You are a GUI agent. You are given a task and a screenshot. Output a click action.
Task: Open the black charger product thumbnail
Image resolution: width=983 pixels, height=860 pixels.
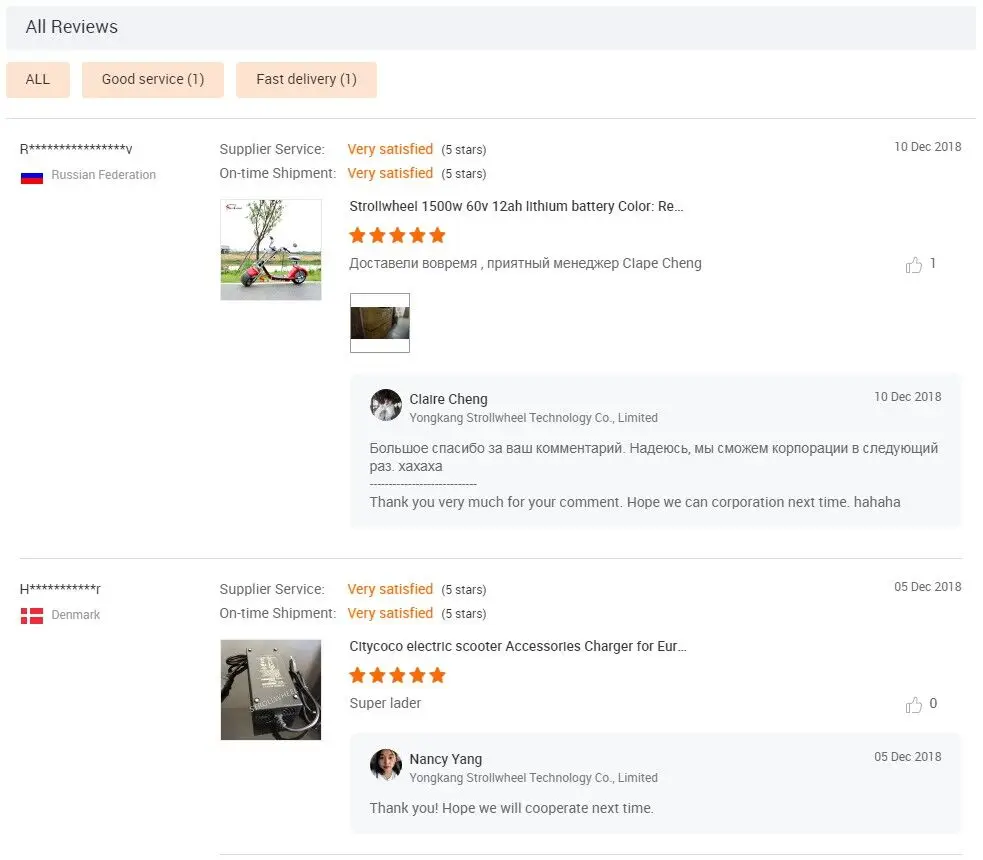point(271,690)
